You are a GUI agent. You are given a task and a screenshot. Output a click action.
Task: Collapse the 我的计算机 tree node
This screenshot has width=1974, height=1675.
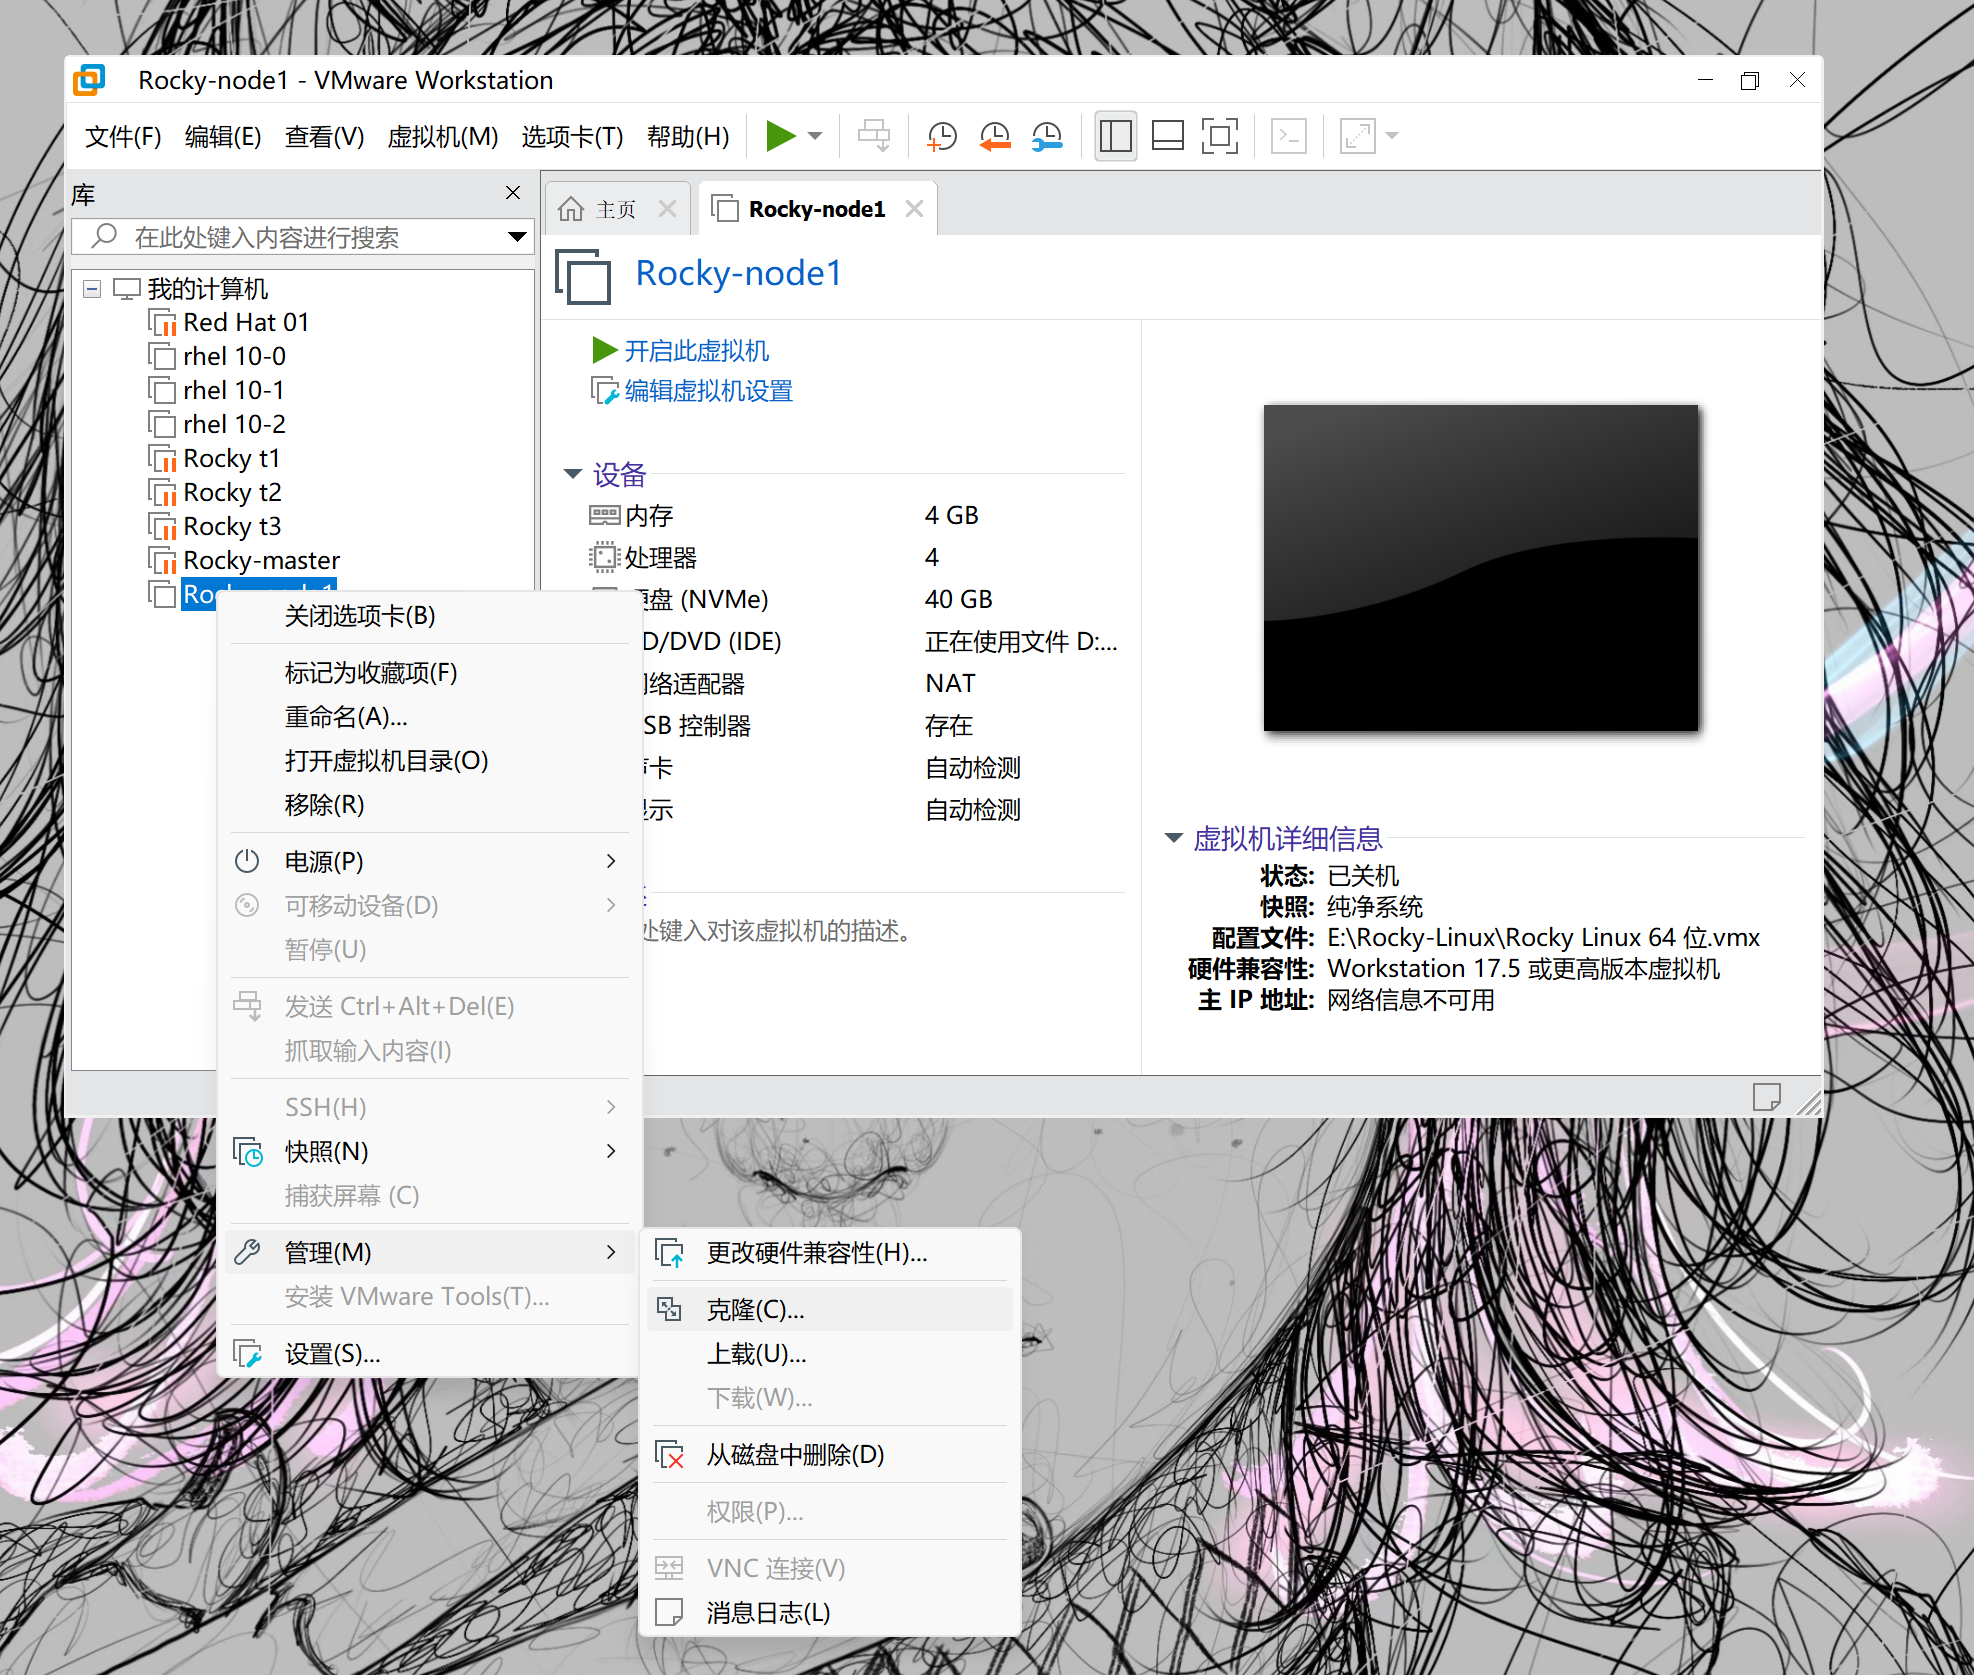92,289
